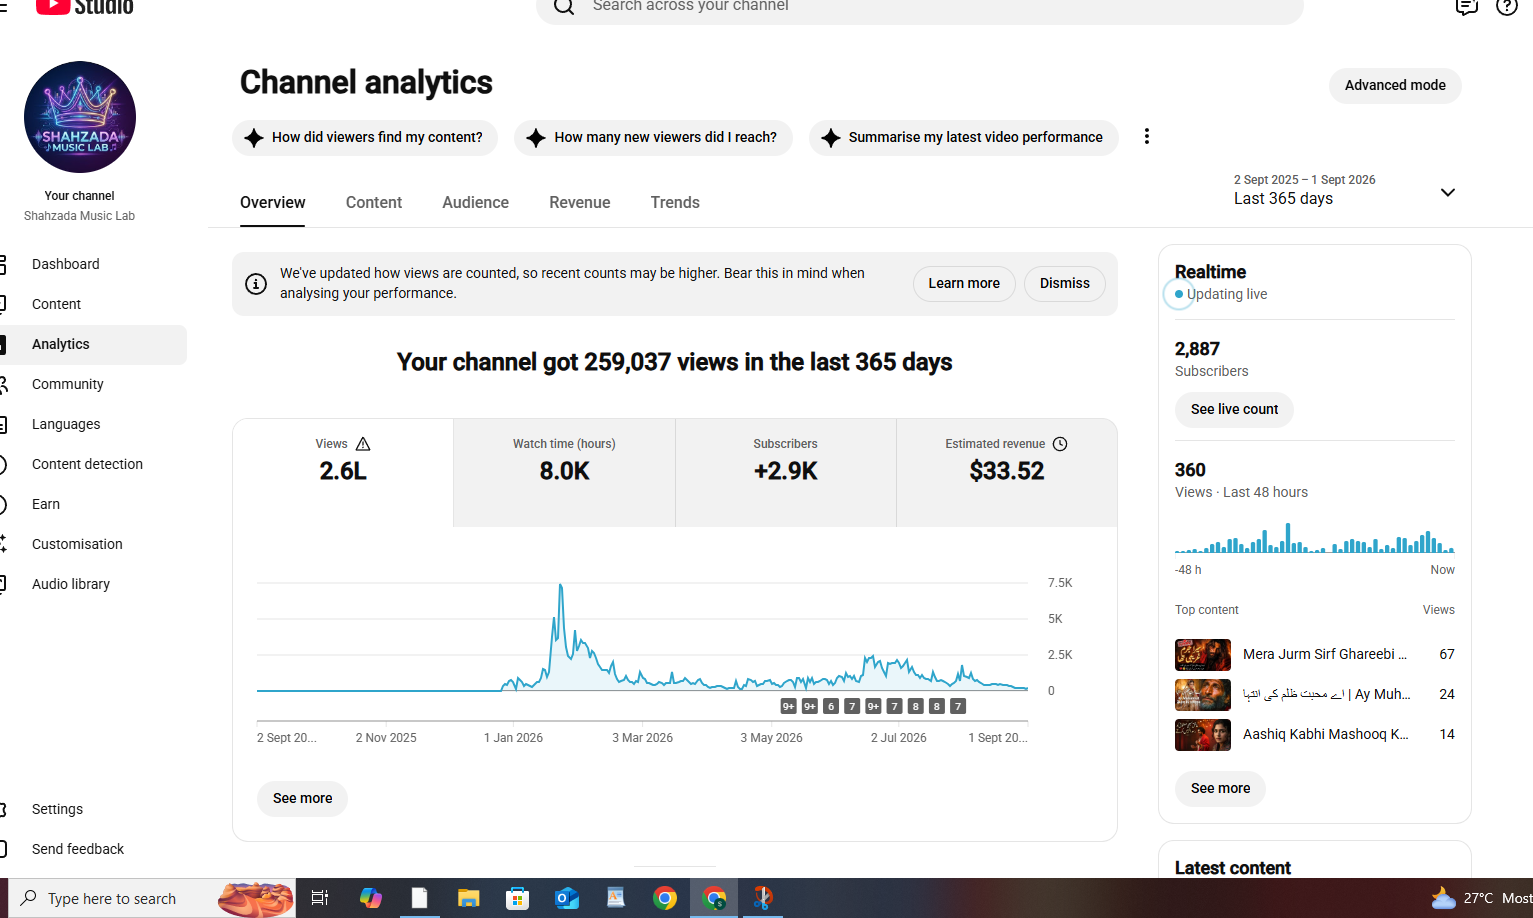Click 'Summarise my latest video performance' suggestion
This screenshot has height=918, width=1533.
964,138
